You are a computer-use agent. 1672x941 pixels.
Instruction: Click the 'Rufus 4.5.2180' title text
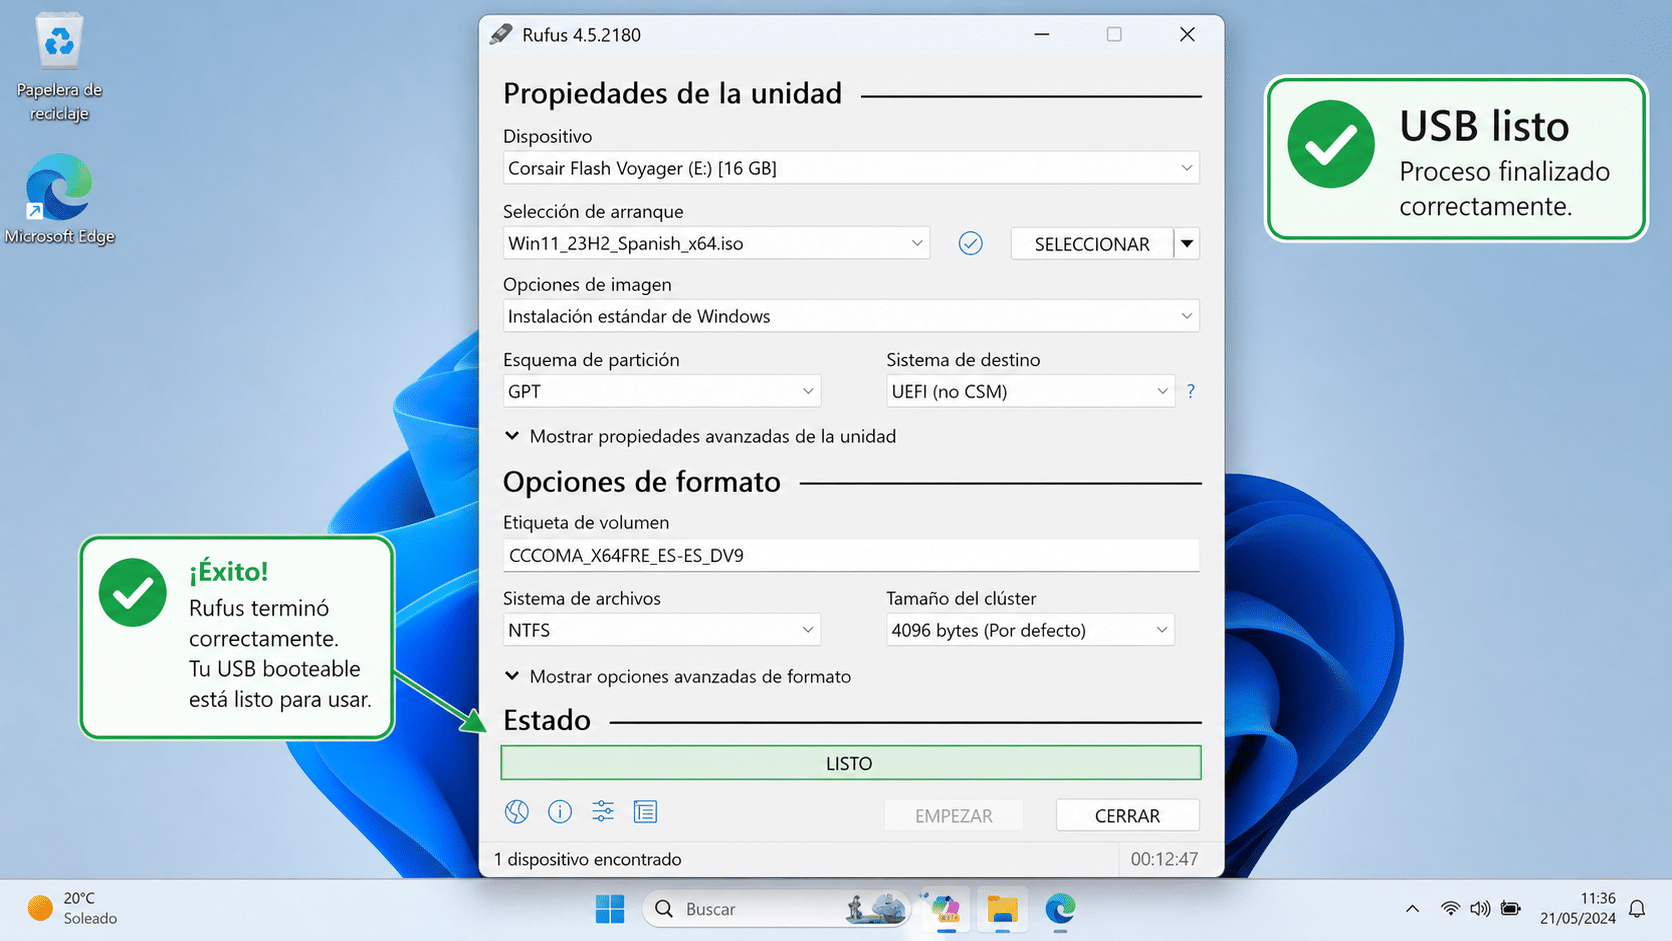581,35
